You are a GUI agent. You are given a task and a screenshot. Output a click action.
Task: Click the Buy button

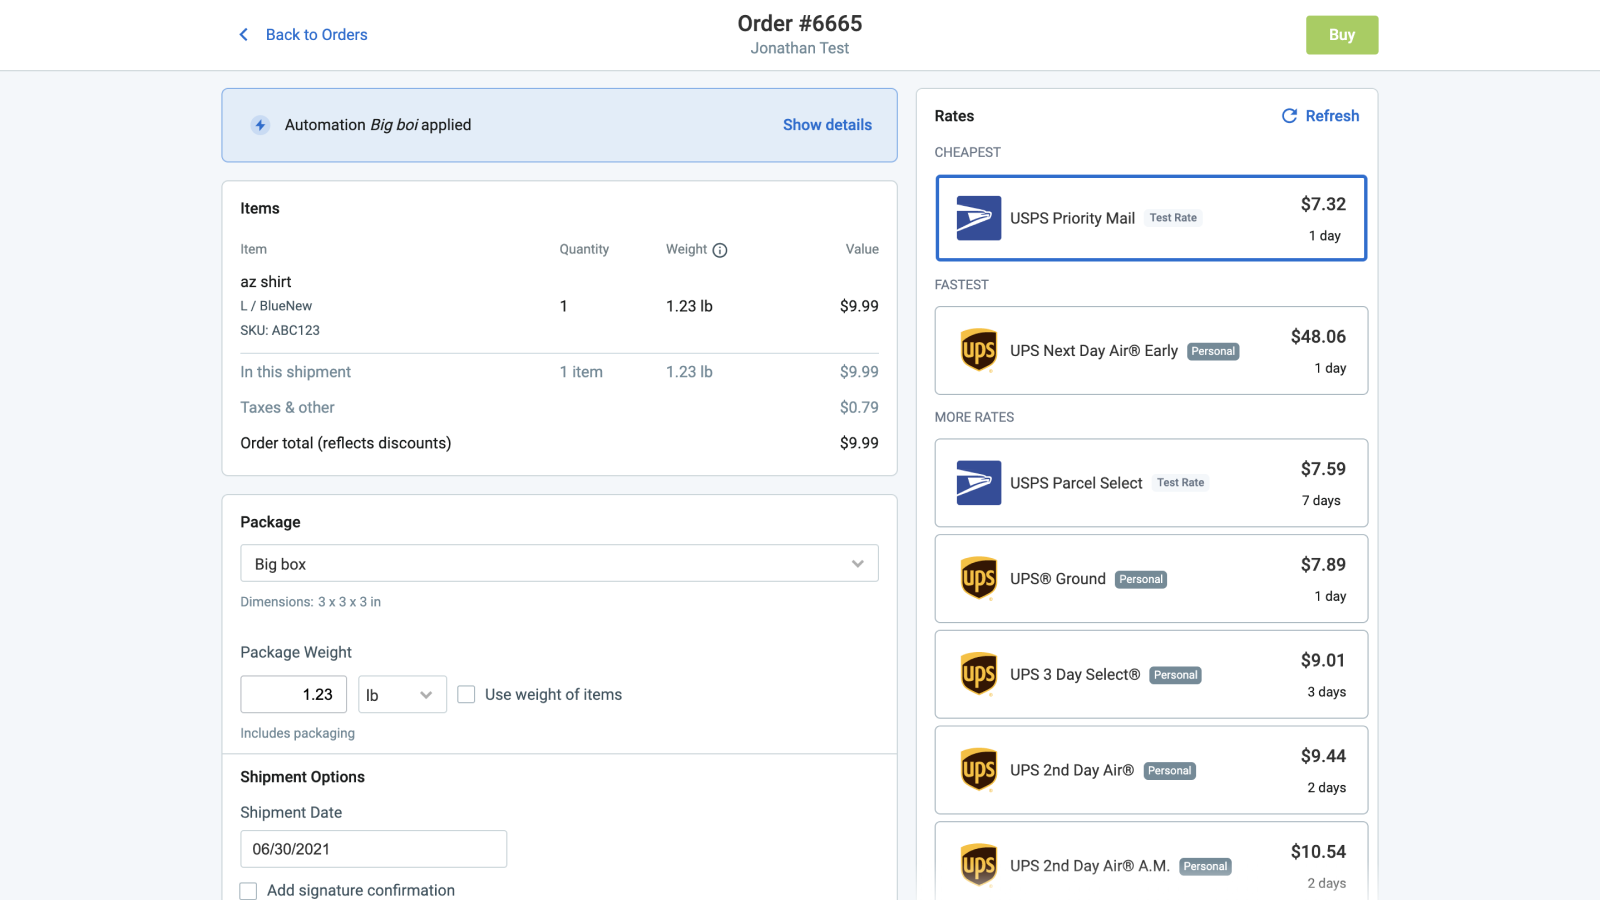(1341, 34)
